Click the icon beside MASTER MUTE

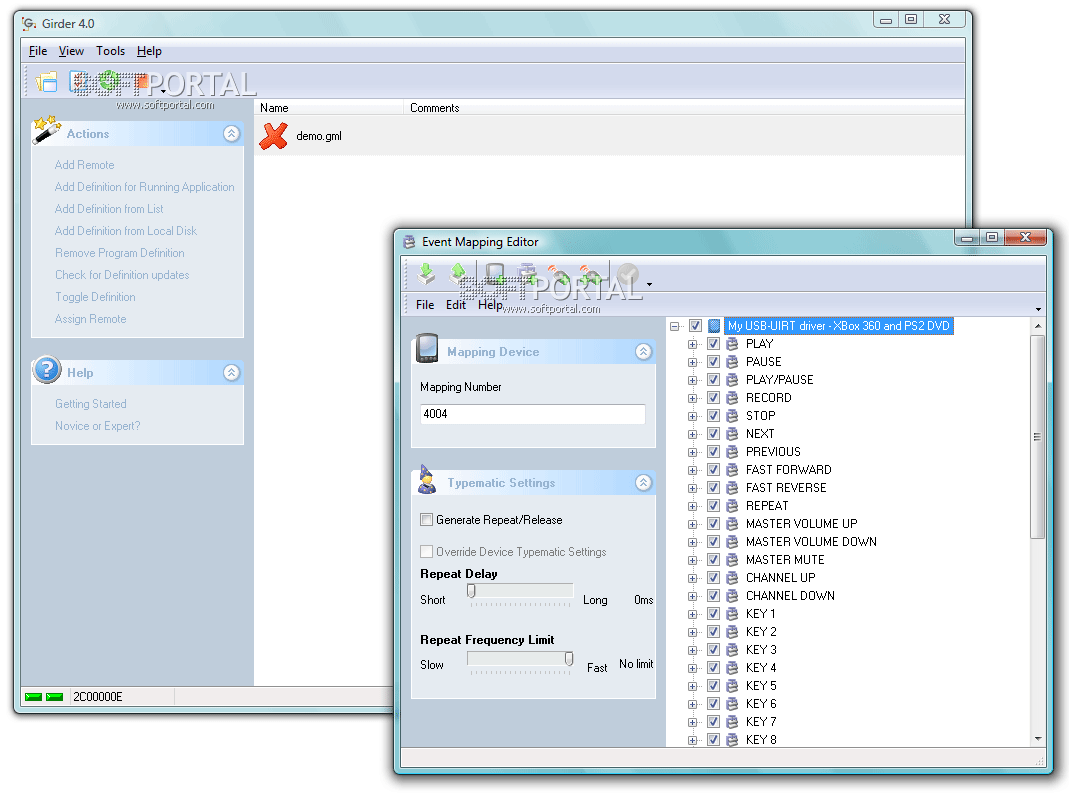(732, 560)
